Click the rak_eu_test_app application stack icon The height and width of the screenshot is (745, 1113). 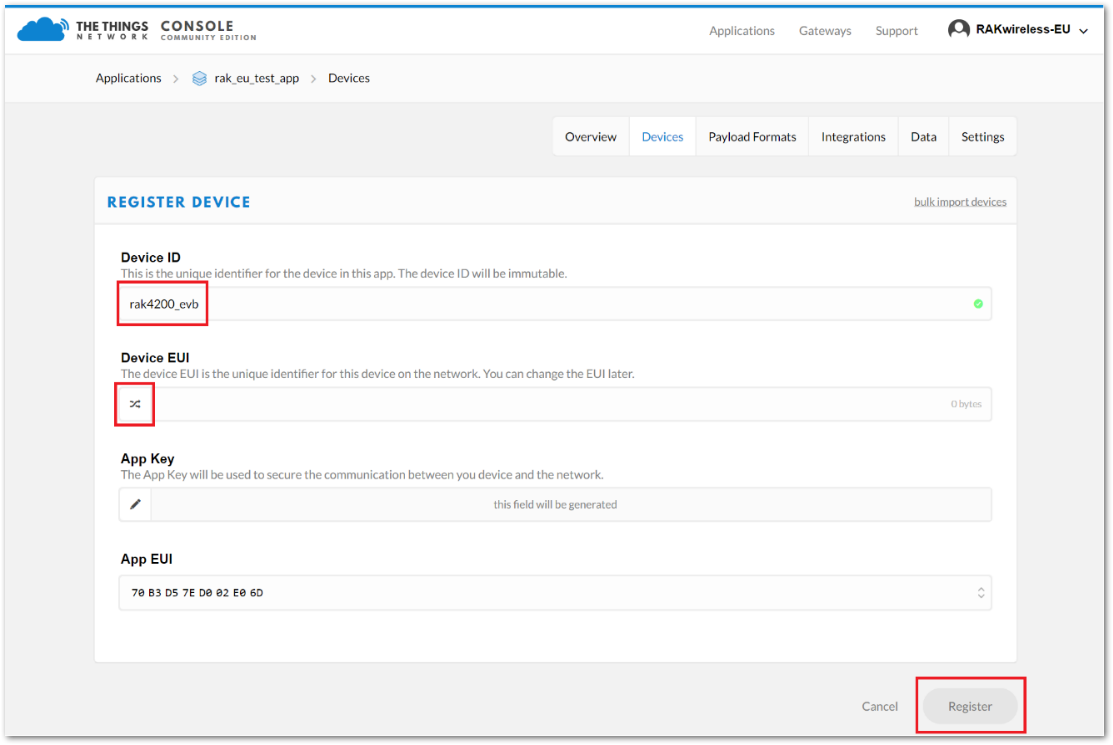coord(199,78)
